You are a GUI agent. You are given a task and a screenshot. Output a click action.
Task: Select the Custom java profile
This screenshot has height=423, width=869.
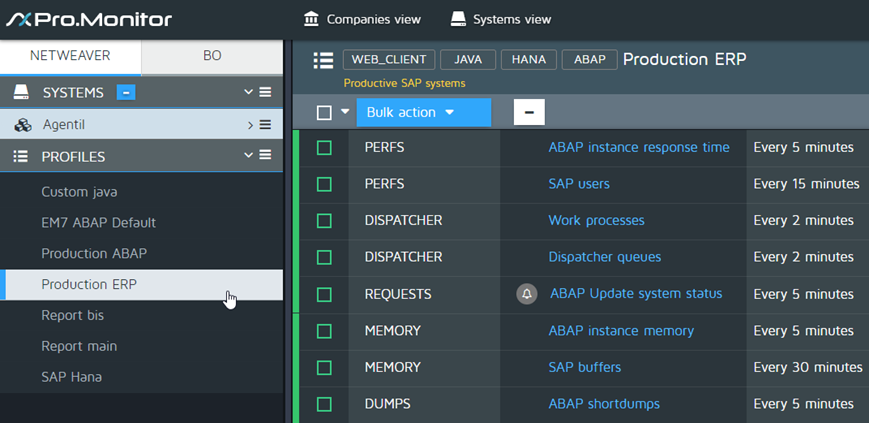(79, 192)
